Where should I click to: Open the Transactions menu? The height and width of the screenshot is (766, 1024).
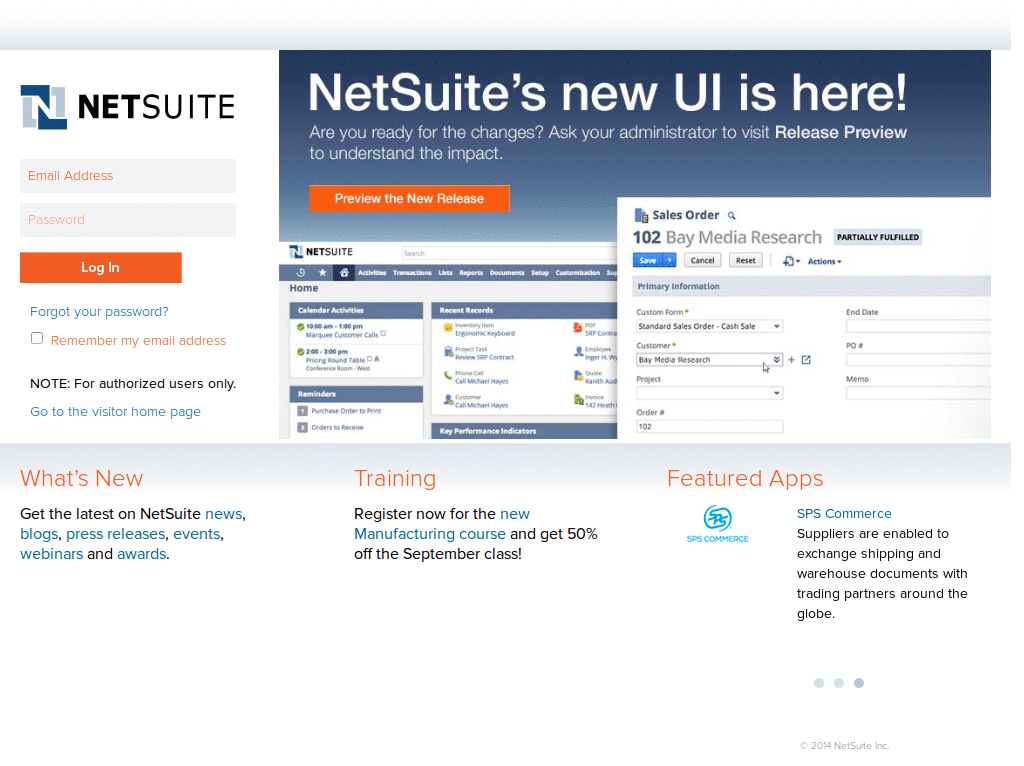pyautogui.click(x=413, y=273)
